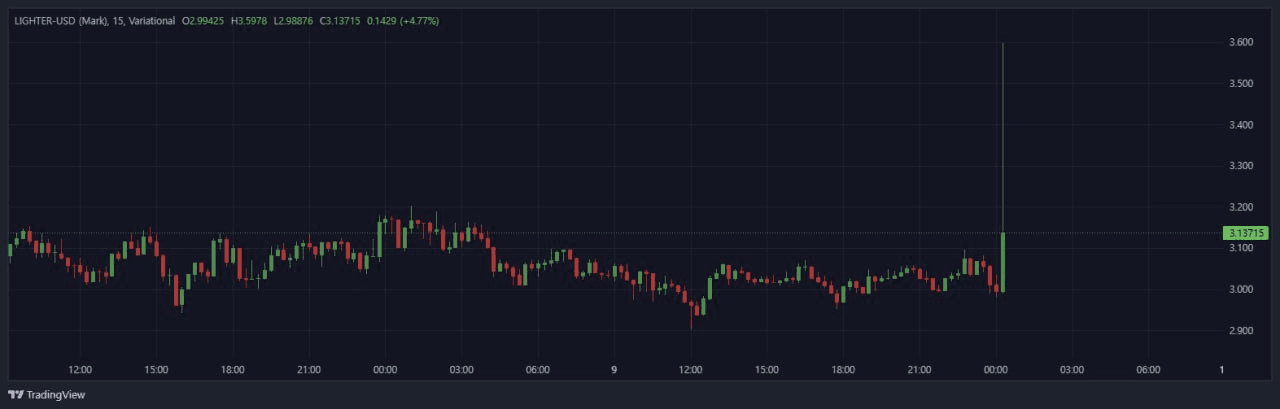Click the date label 9 on time axis
The height and width of the screenshot is (409, 1280).
614,370
